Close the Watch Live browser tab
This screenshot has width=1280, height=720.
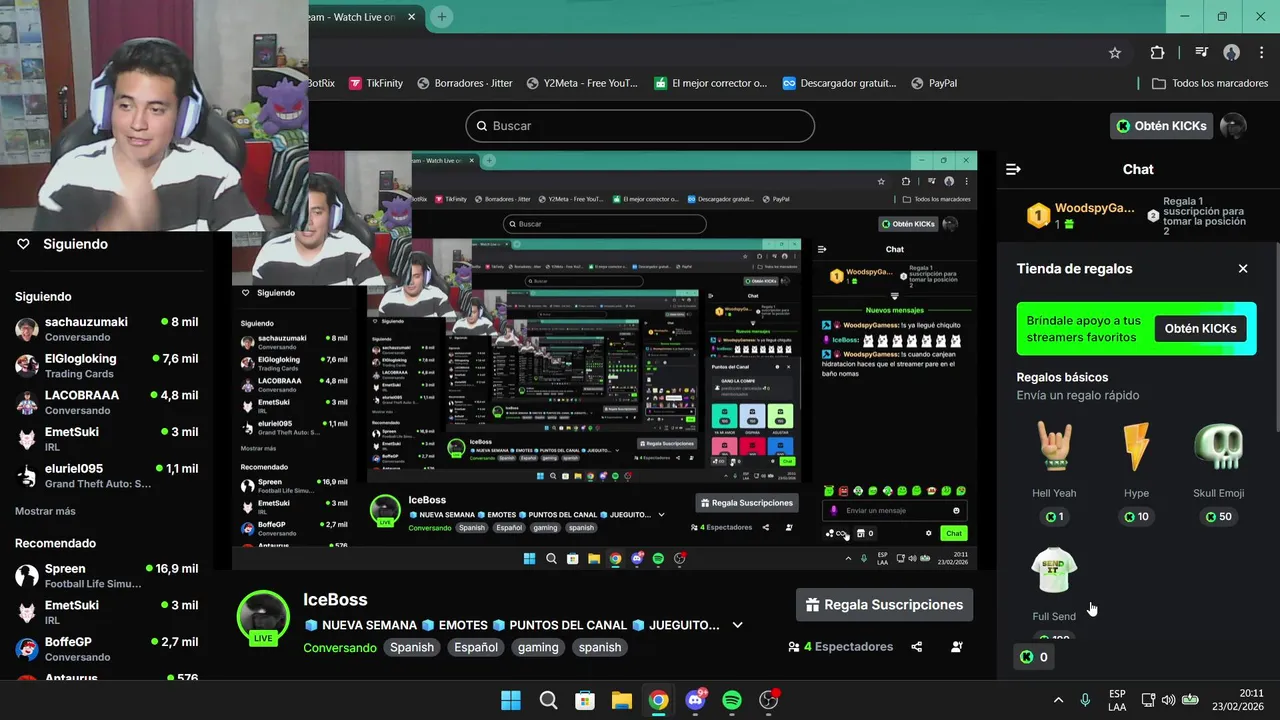click(411, 17)
